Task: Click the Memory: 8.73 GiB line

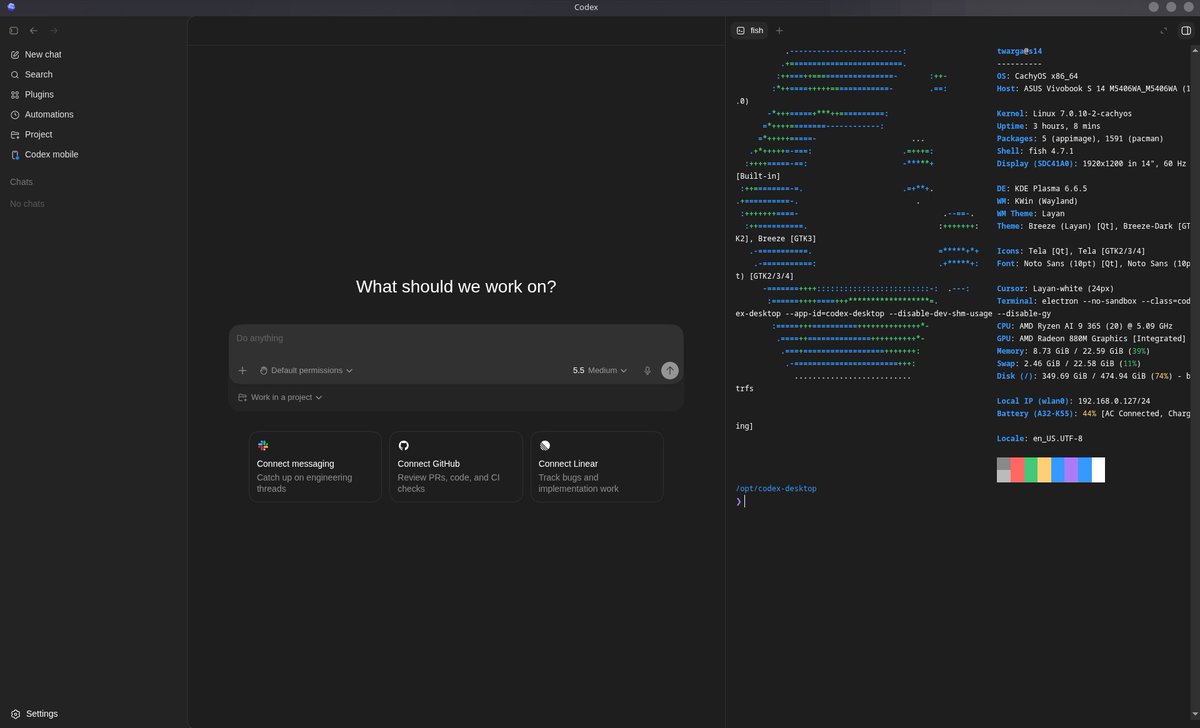Action: pos(1073,352)
